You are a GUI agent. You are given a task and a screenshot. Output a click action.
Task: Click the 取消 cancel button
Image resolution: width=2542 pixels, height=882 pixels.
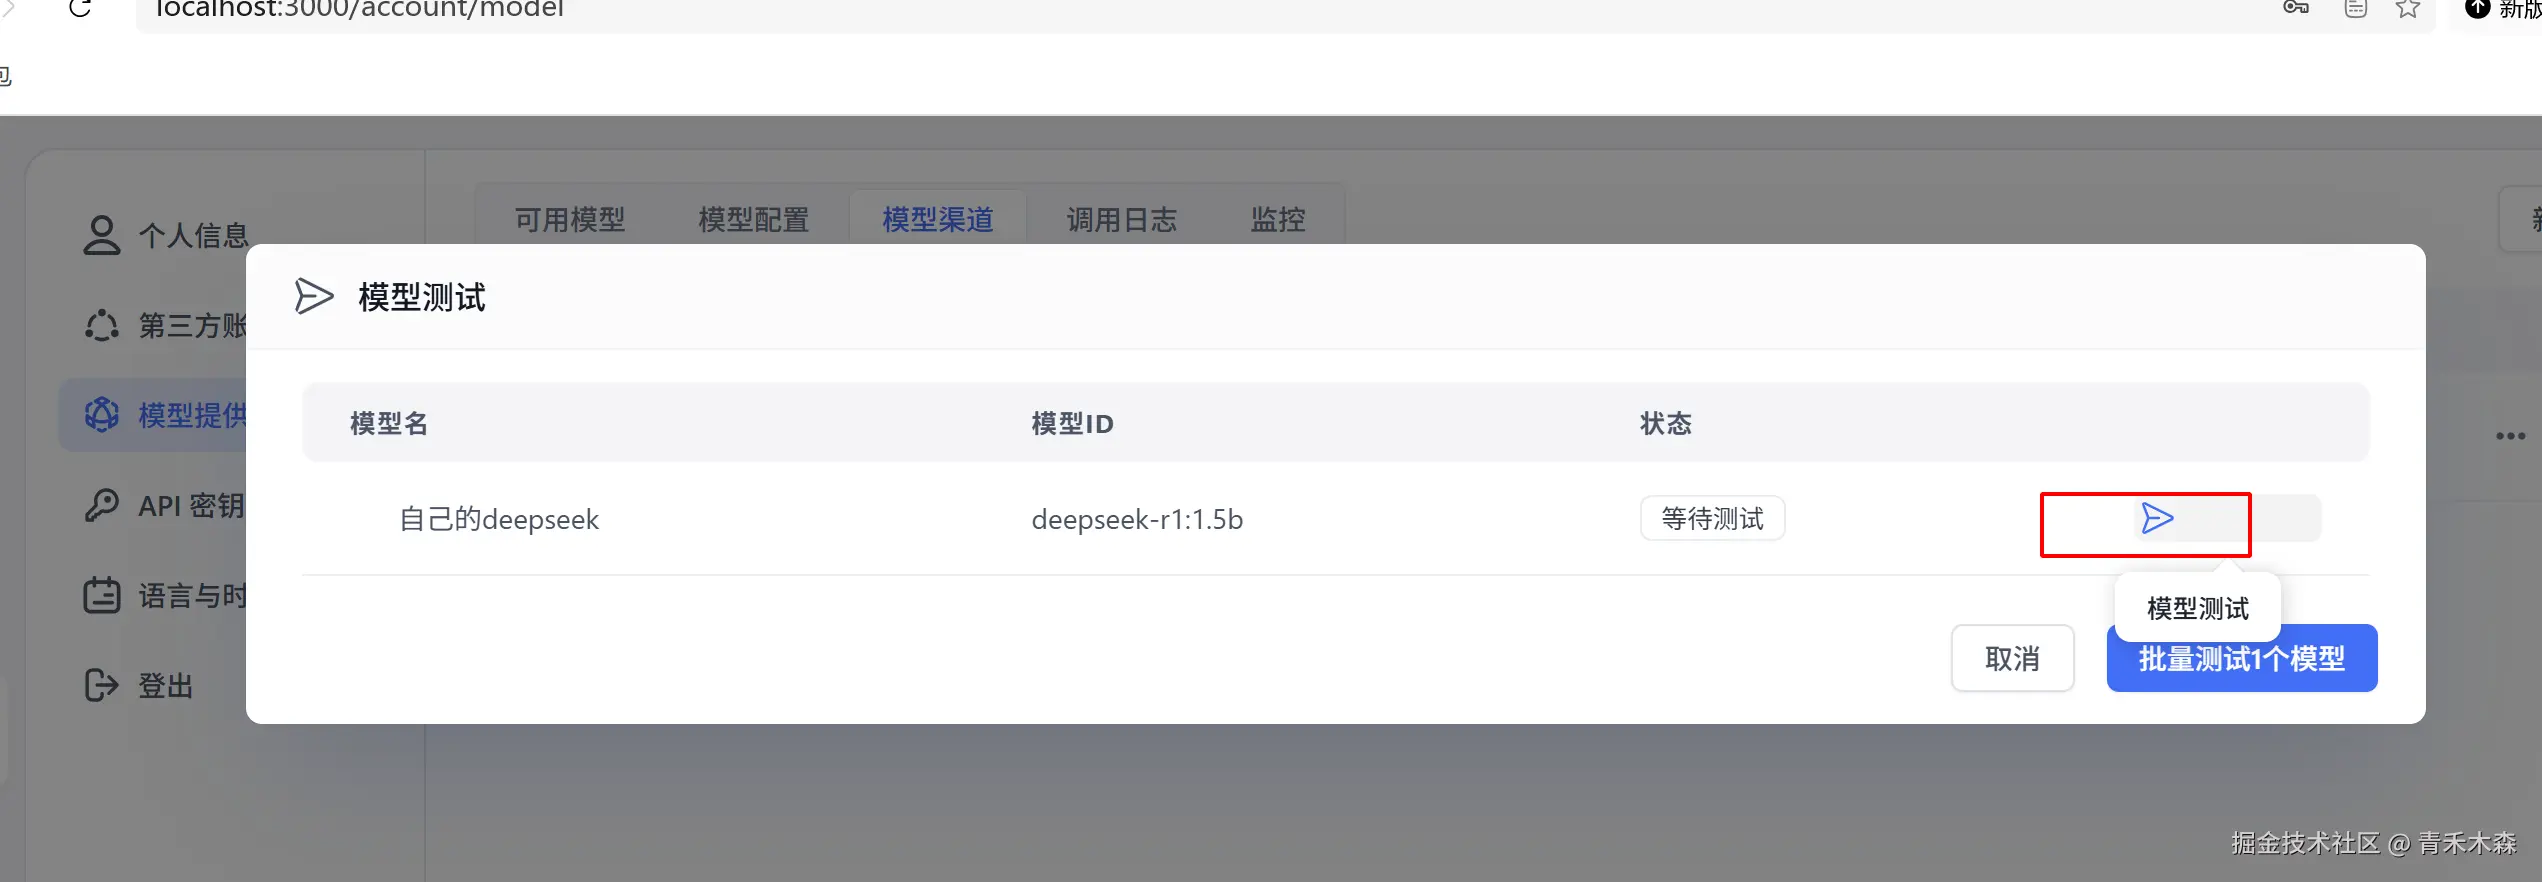[2012, 658]
